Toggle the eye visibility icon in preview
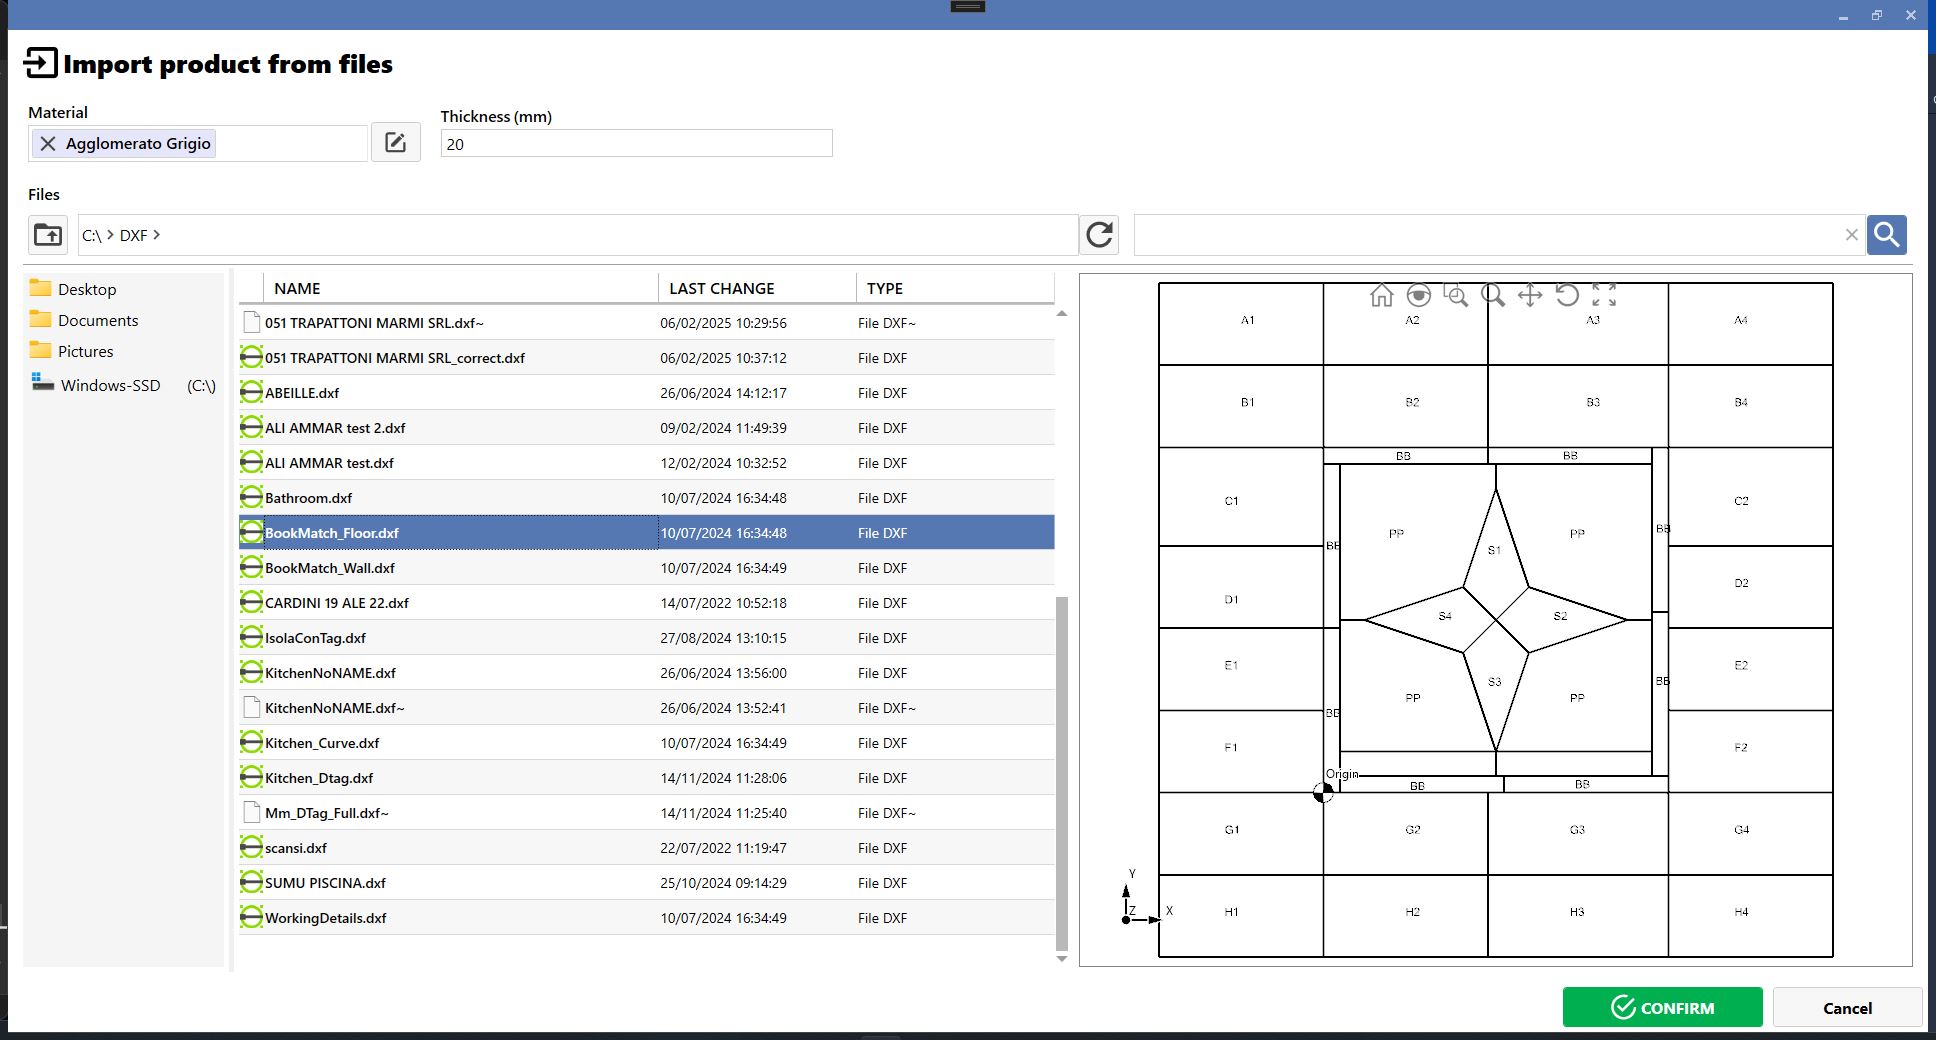 [x=1418, y=295]
